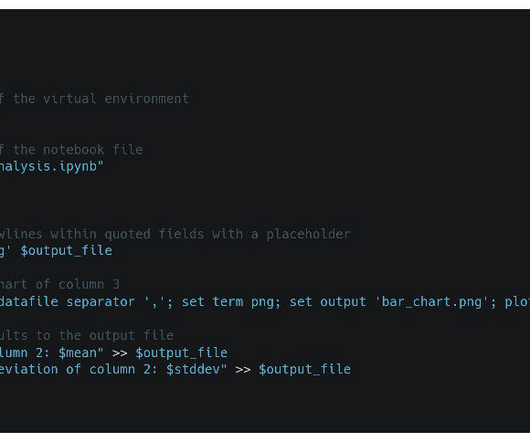This screenshot has height=442, width=530.
Task: Click $output_file on the $stddev line
Action: tap(305, 369)
